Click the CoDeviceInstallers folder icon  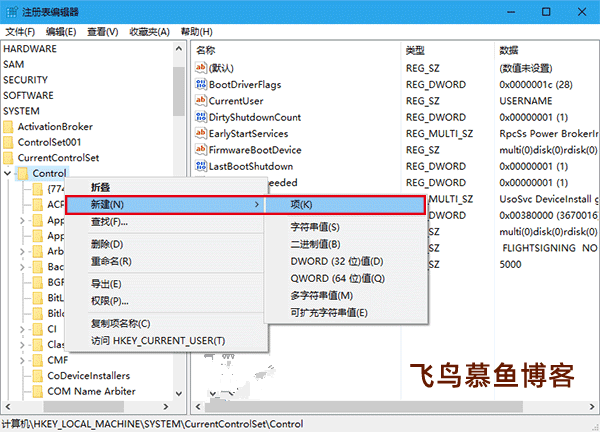click(x=38, y=376)
